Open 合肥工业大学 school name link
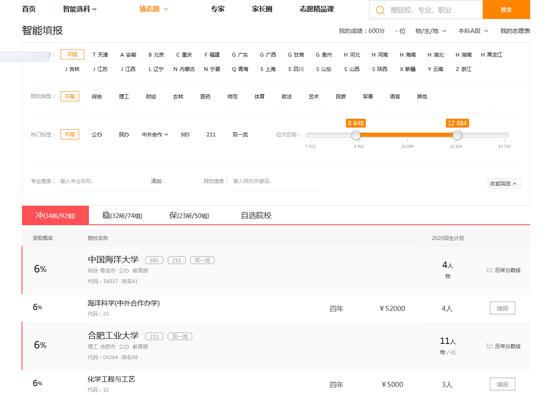550x395 pixels. [113, 336]
